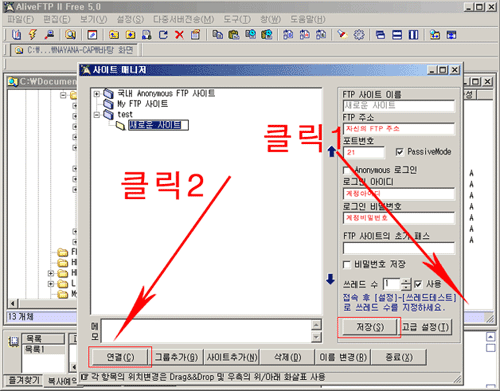Screen dimensions: 500x391
Task: Click the 로그인 아이디 input field
Action: (x=399, y=194)
